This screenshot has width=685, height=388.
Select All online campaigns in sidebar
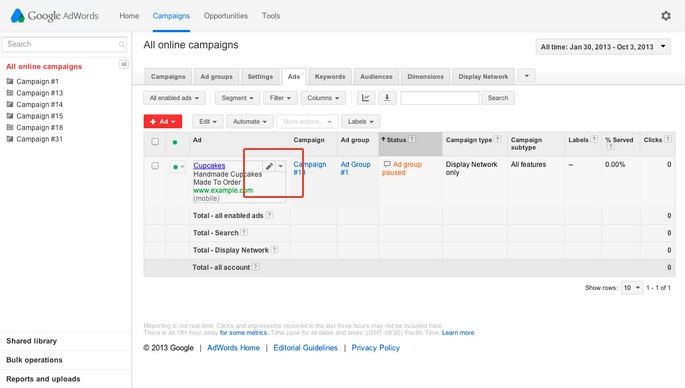coord(44,66)
